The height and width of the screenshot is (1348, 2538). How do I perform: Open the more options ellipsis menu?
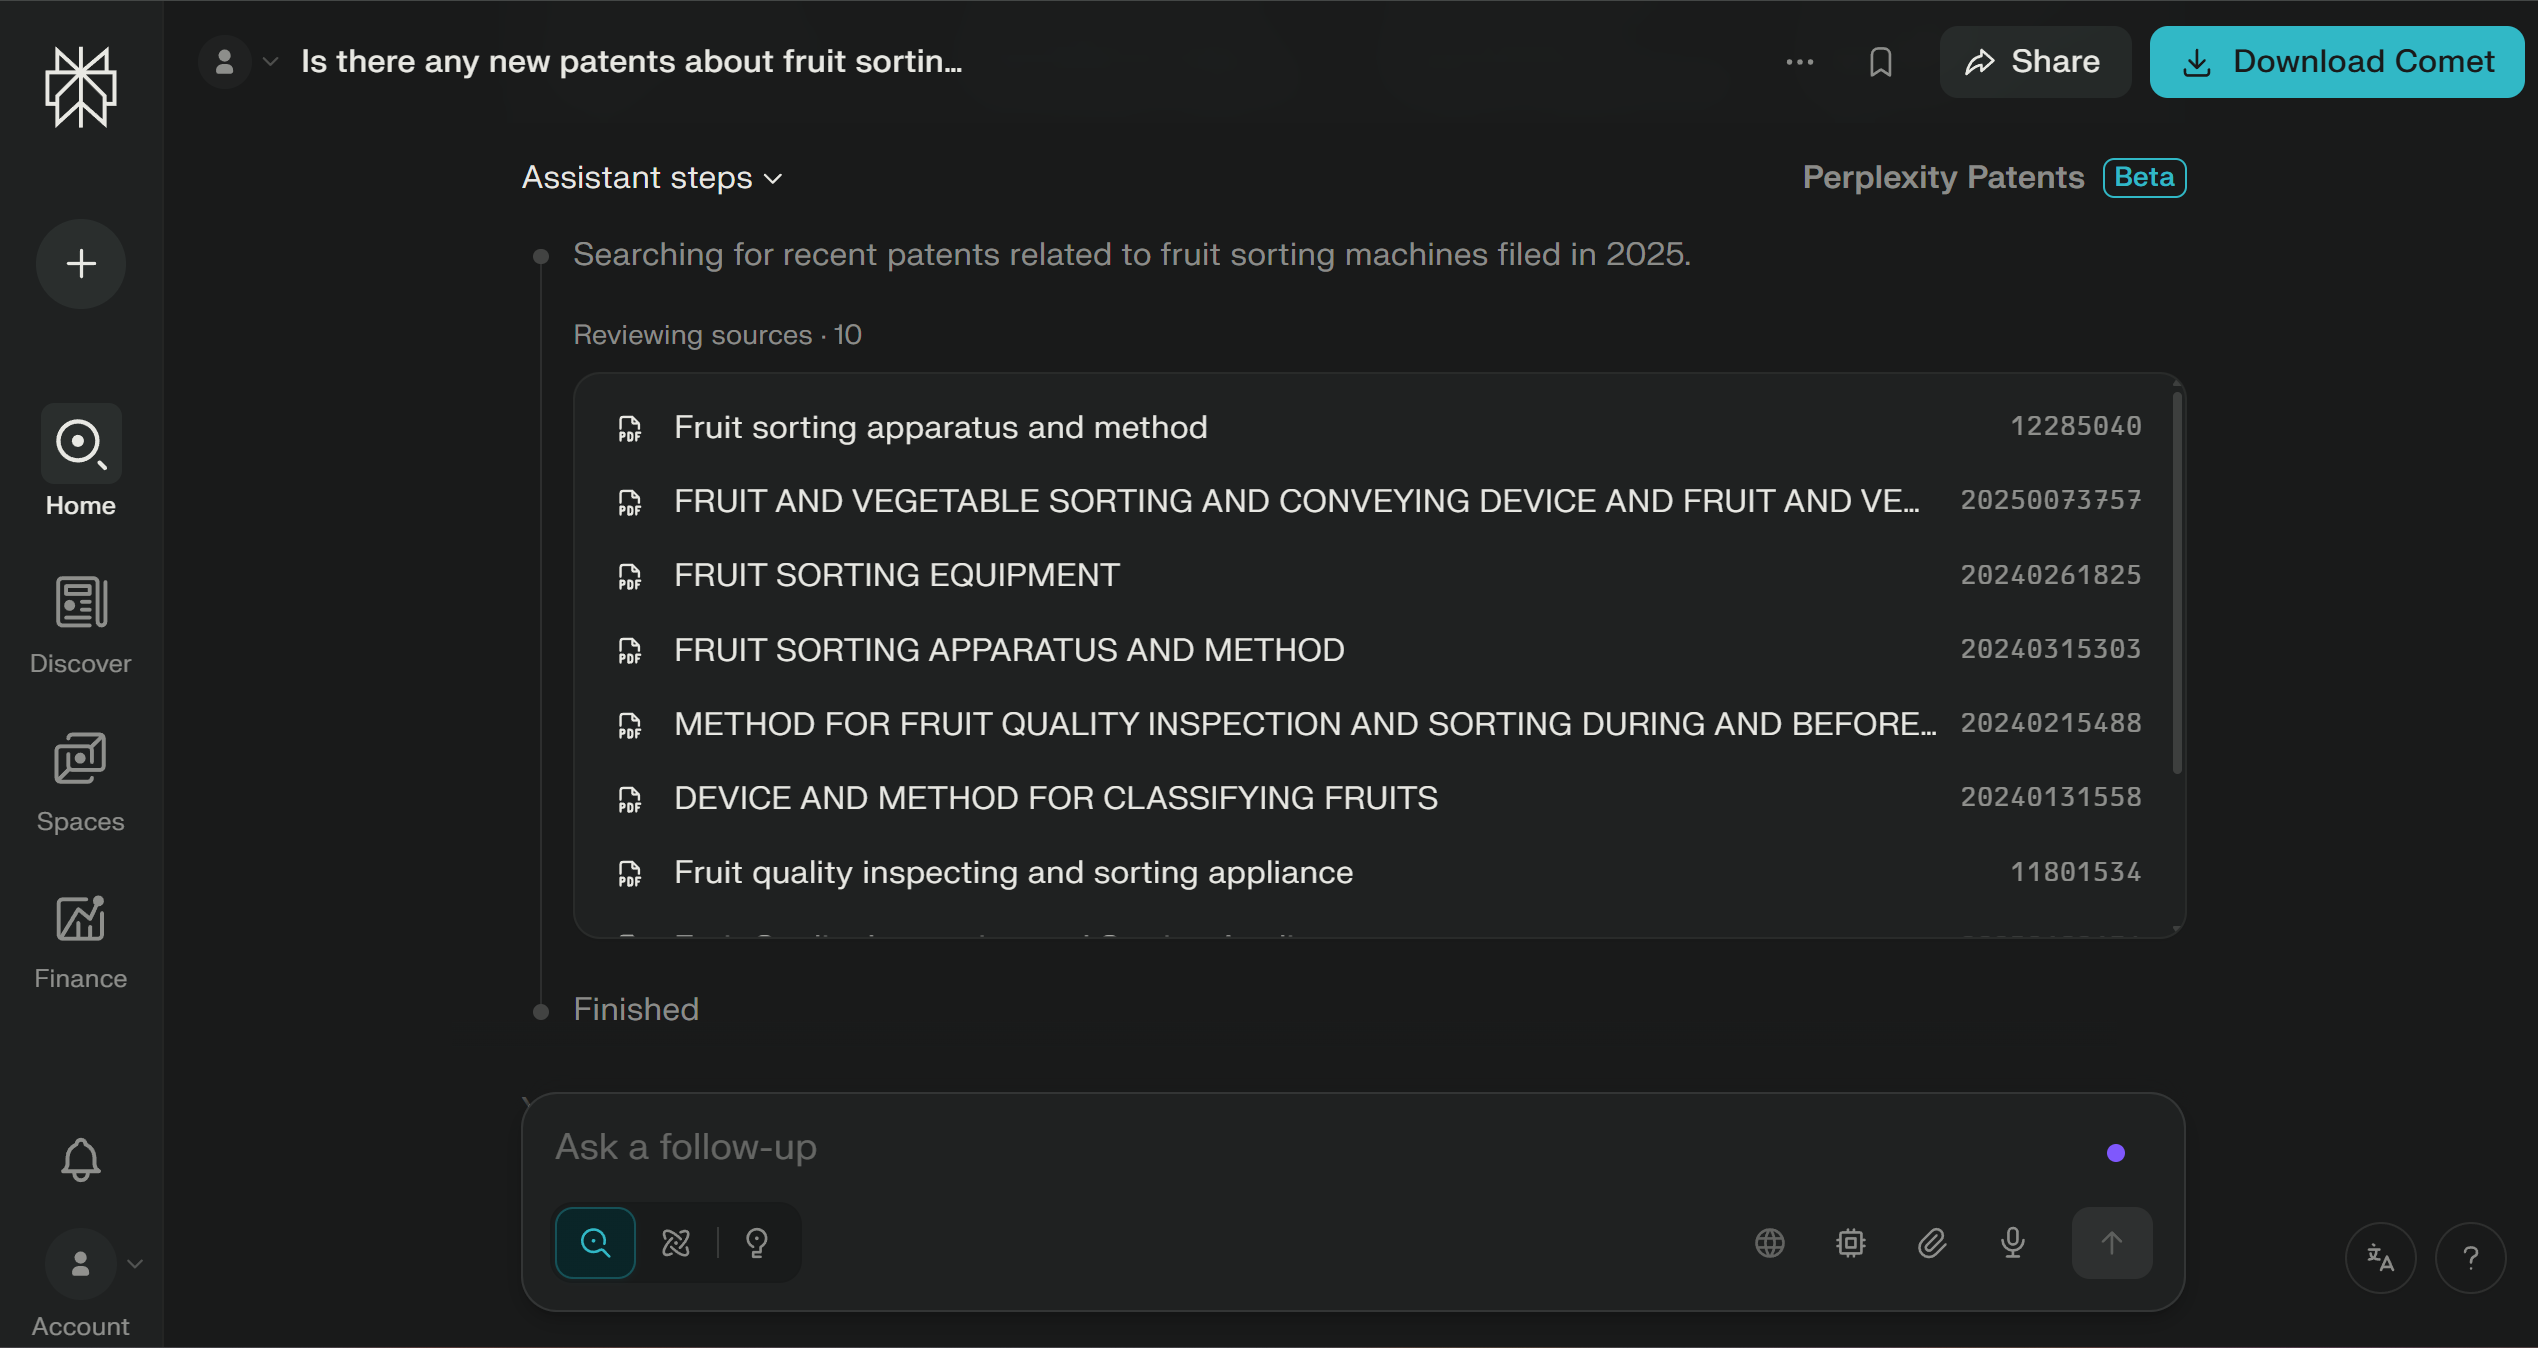(1798, 61)
